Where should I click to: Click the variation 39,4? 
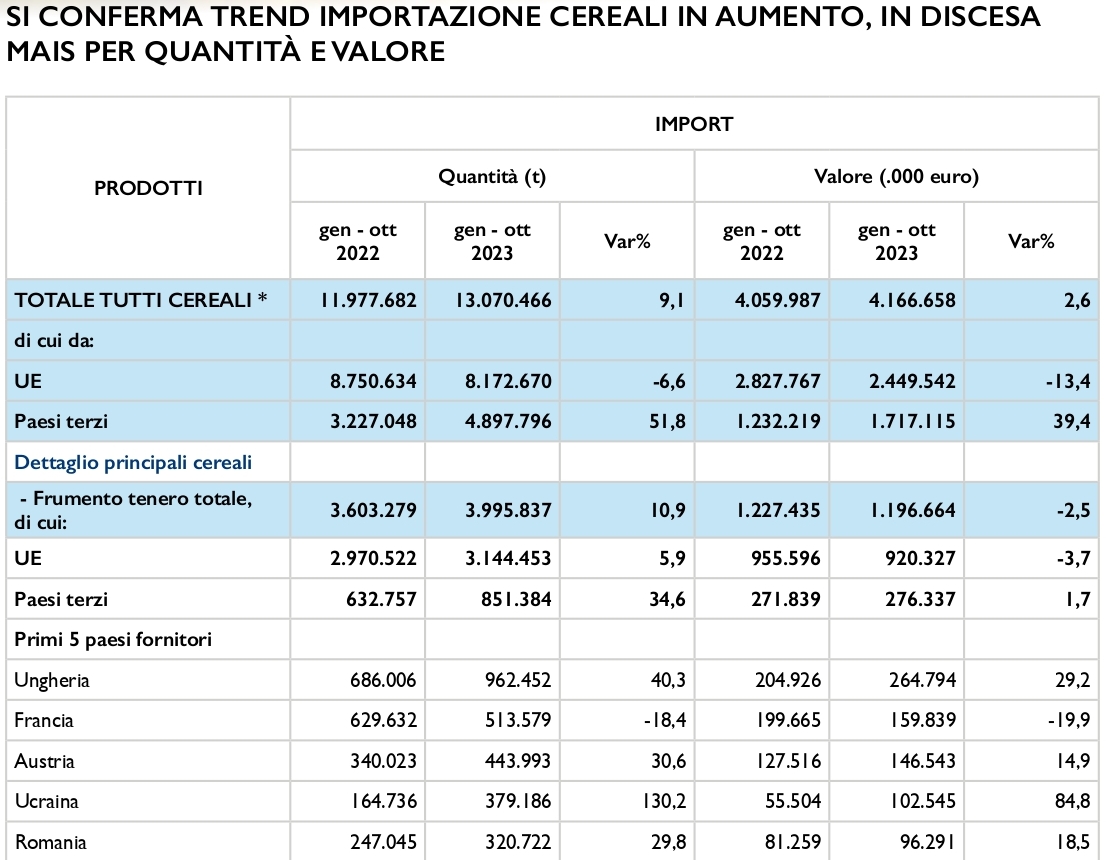[1073, 422]
